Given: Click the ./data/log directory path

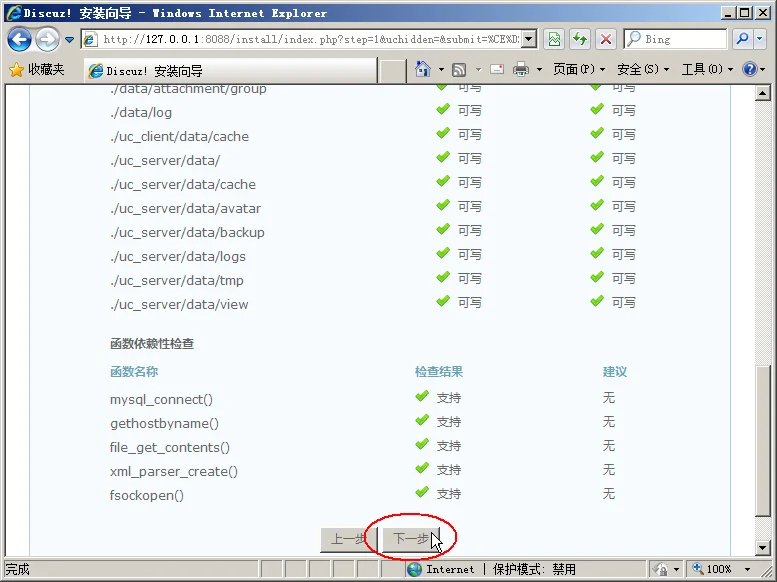Looking at the screenshot, I should (141, 113).
